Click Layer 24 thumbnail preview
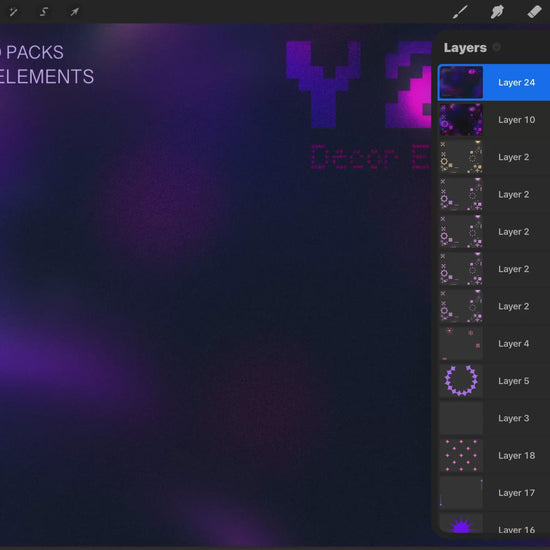The width and height of the screenshot is (550, 550). 461,82
